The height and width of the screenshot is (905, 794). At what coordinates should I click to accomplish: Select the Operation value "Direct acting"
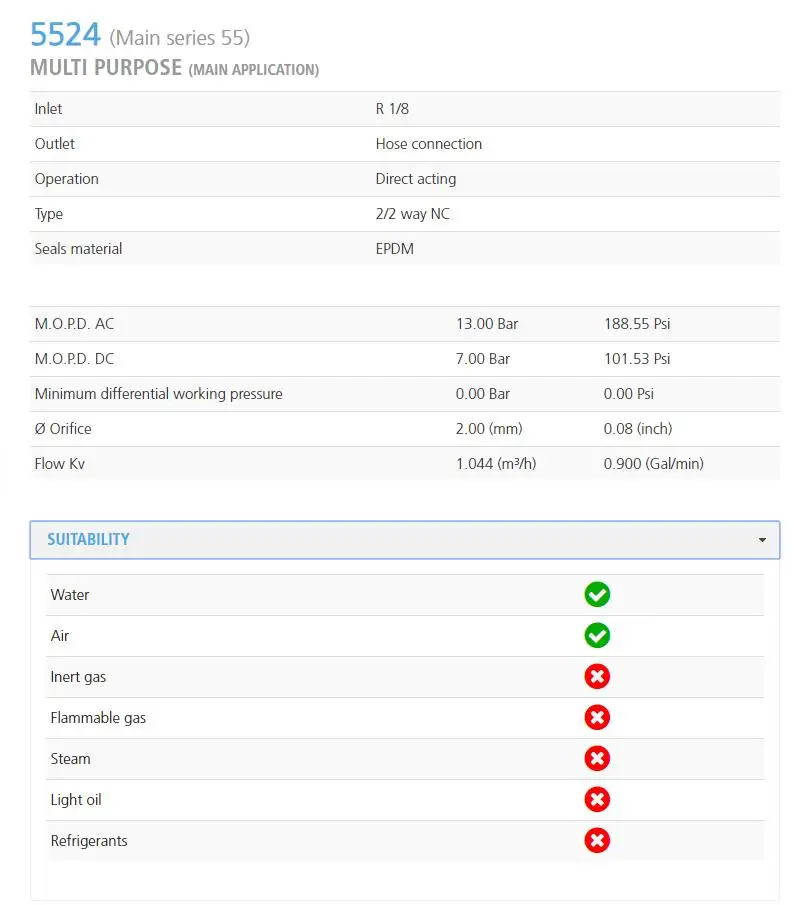pos(416,179)
